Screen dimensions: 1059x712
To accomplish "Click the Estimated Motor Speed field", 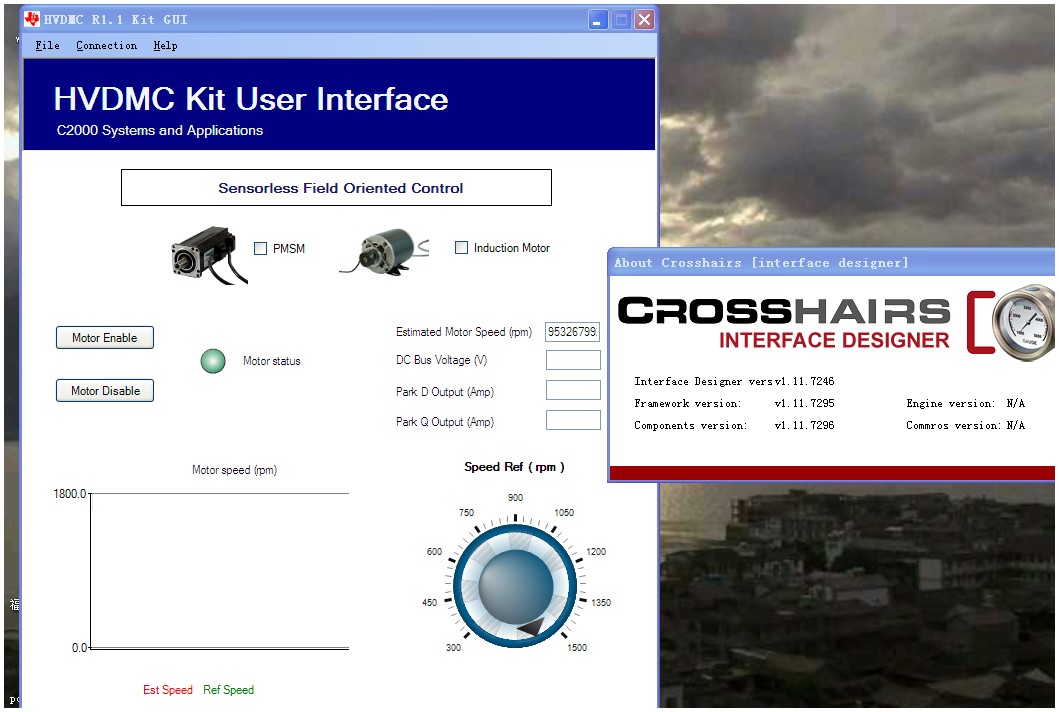I will point(573,332).
